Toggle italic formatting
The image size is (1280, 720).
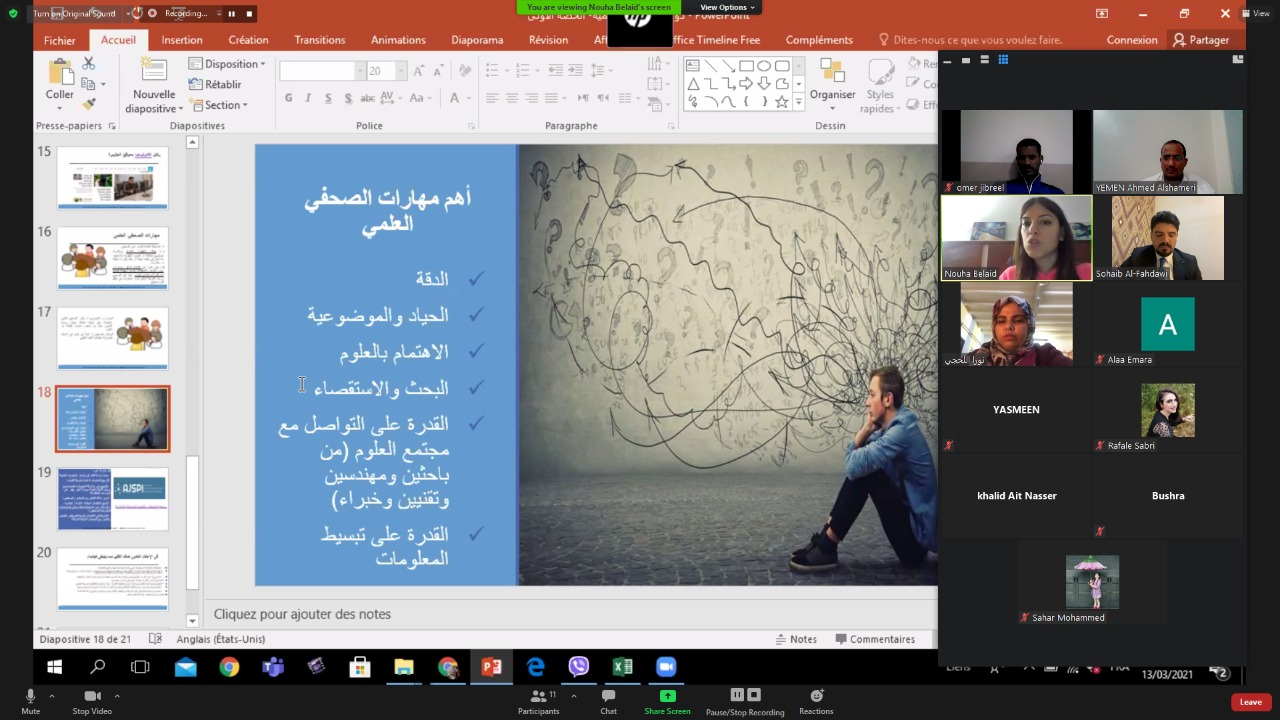(x=308, y=98)
